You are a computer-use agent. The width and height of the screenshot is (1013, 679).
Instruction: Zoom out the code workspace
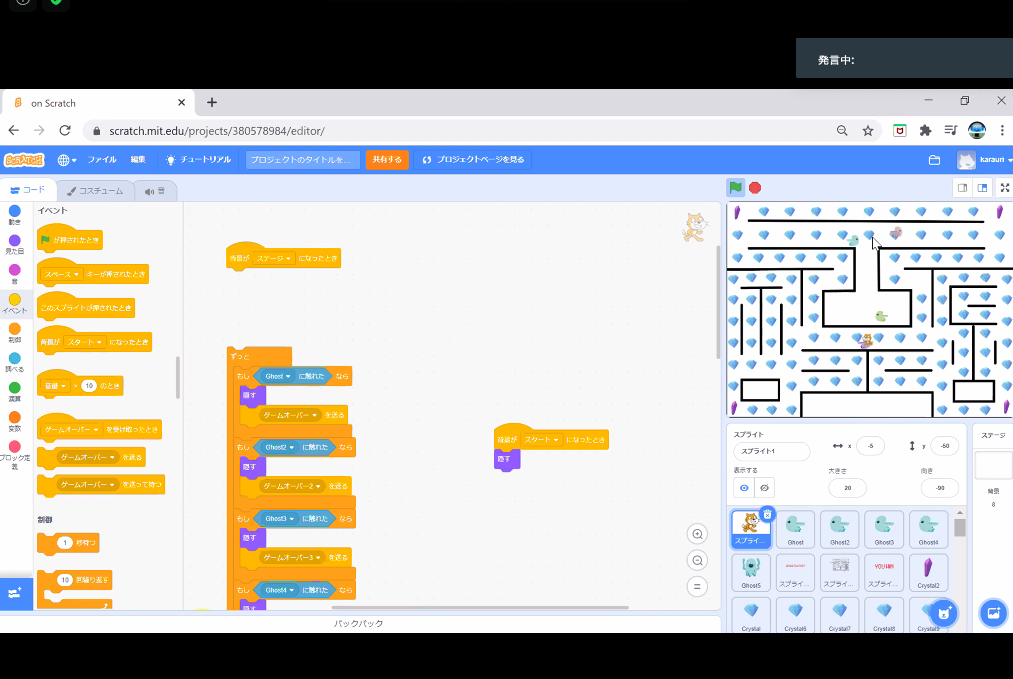tap(697, 560)
